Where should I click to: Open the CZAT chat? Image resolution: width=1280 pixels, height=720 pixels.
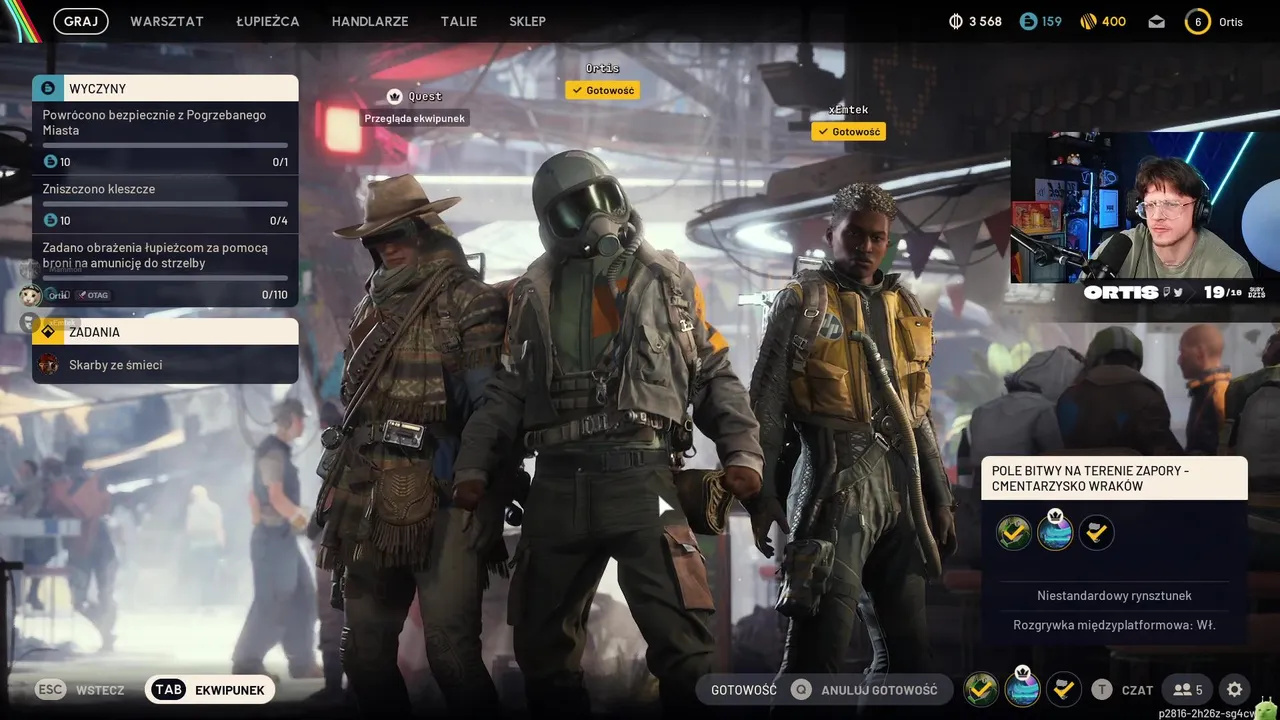(1137, 690)
